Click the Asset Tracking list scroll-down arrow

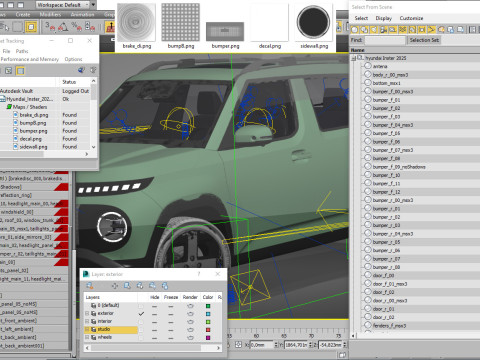click(94, 147)
